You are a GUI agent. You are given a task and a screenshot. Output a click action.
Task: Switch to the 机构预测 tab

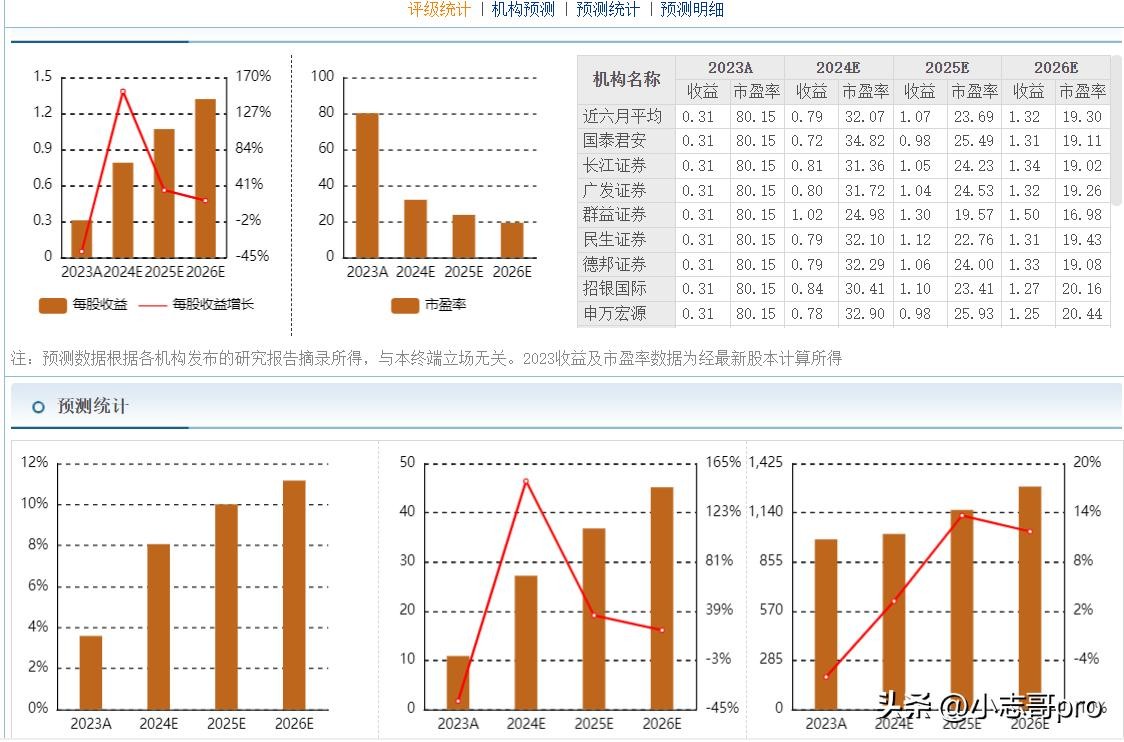tap(522, 9)
